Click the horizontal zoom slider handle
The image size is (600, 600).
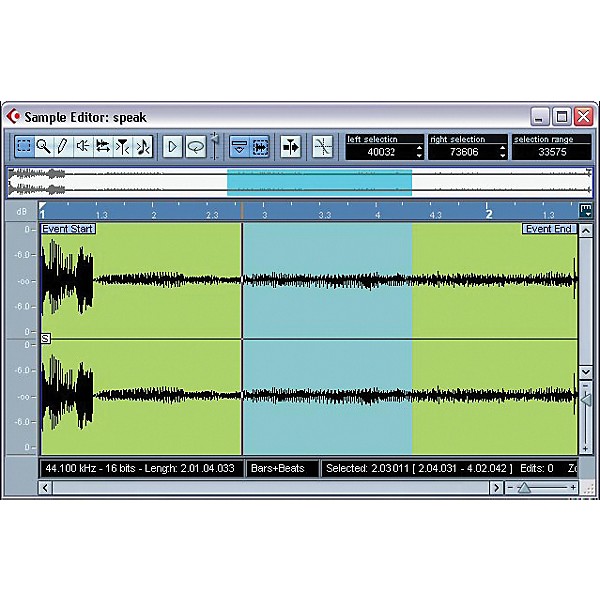click(x=524, y=488)
